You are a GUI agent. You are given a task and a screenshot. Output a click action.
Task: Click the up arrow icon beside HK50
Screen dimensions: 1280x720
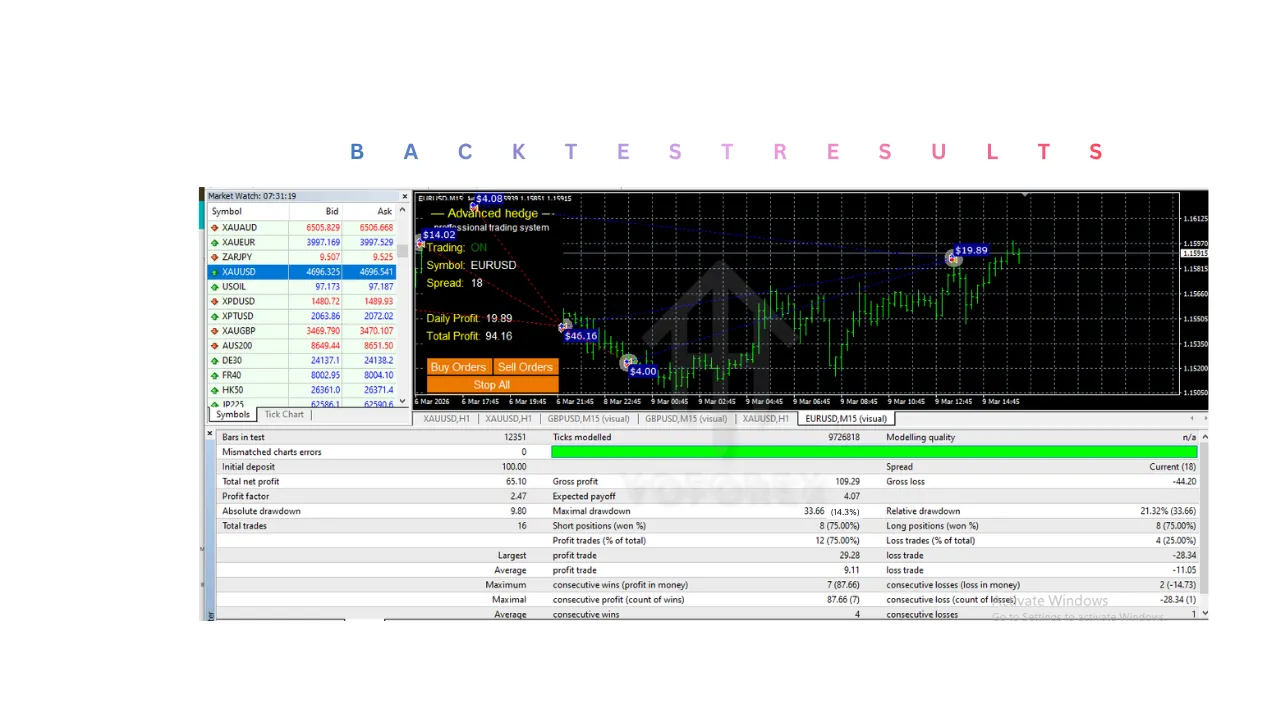[x=214, y=390]
